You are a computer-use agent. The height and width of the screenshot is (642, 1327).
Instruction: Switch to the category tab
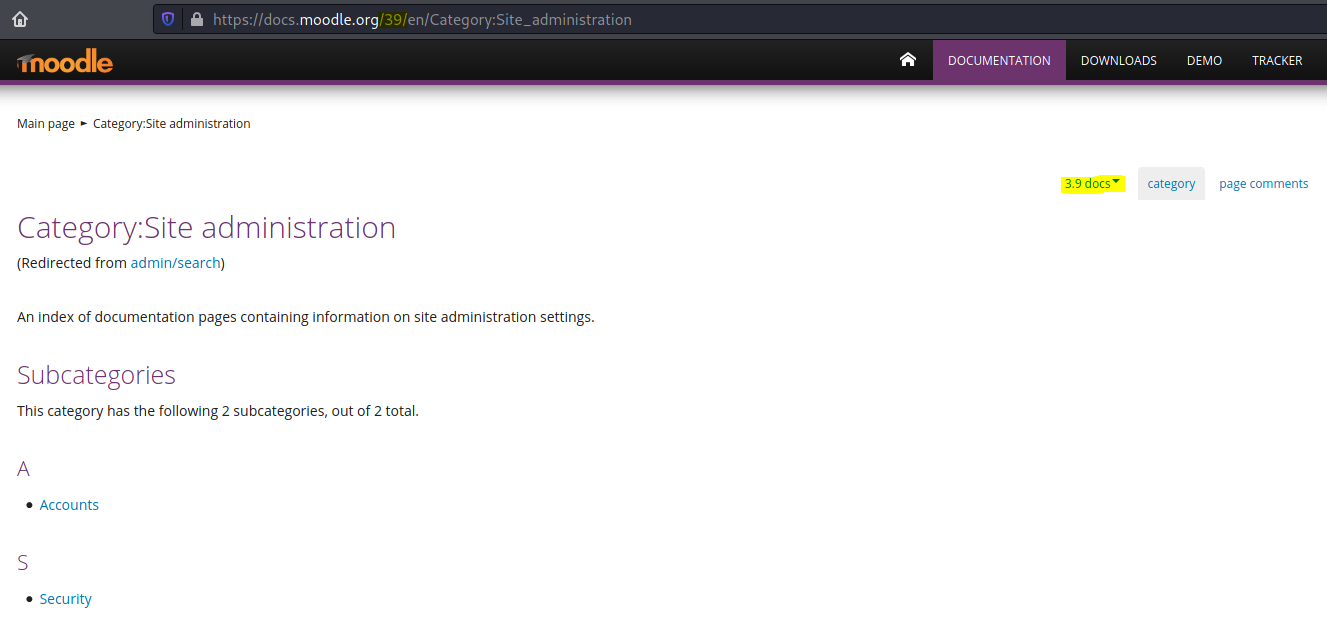[1171, 184]
